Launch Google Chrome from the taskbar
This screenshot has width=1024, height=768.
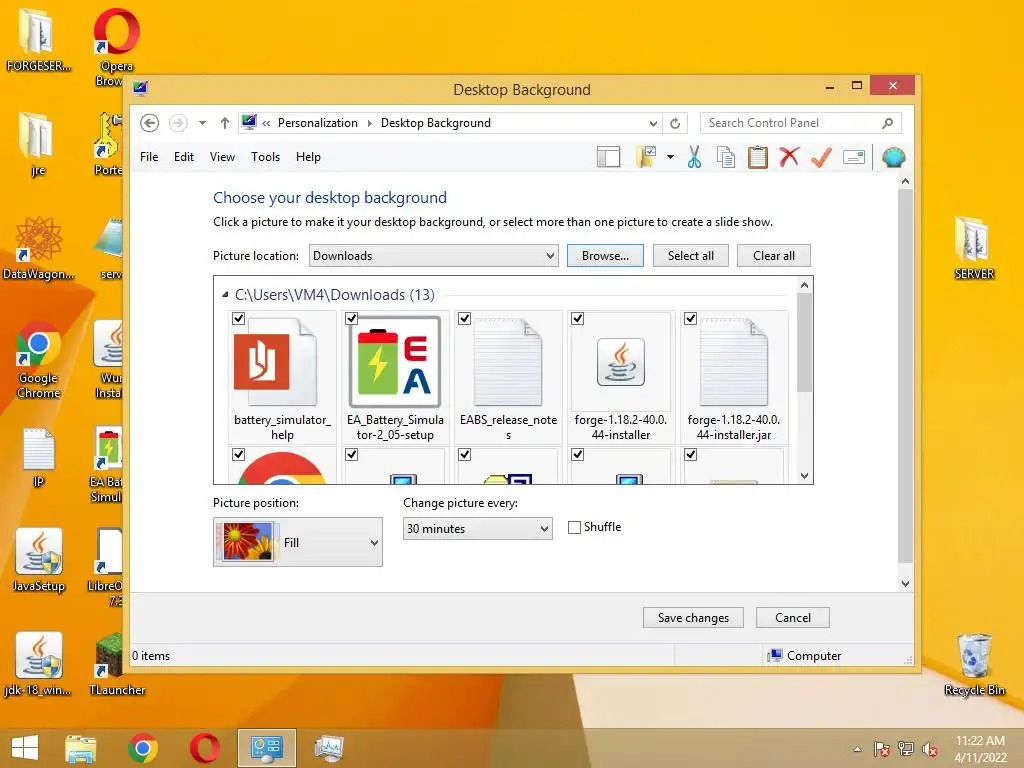click(x=143, y=748)
